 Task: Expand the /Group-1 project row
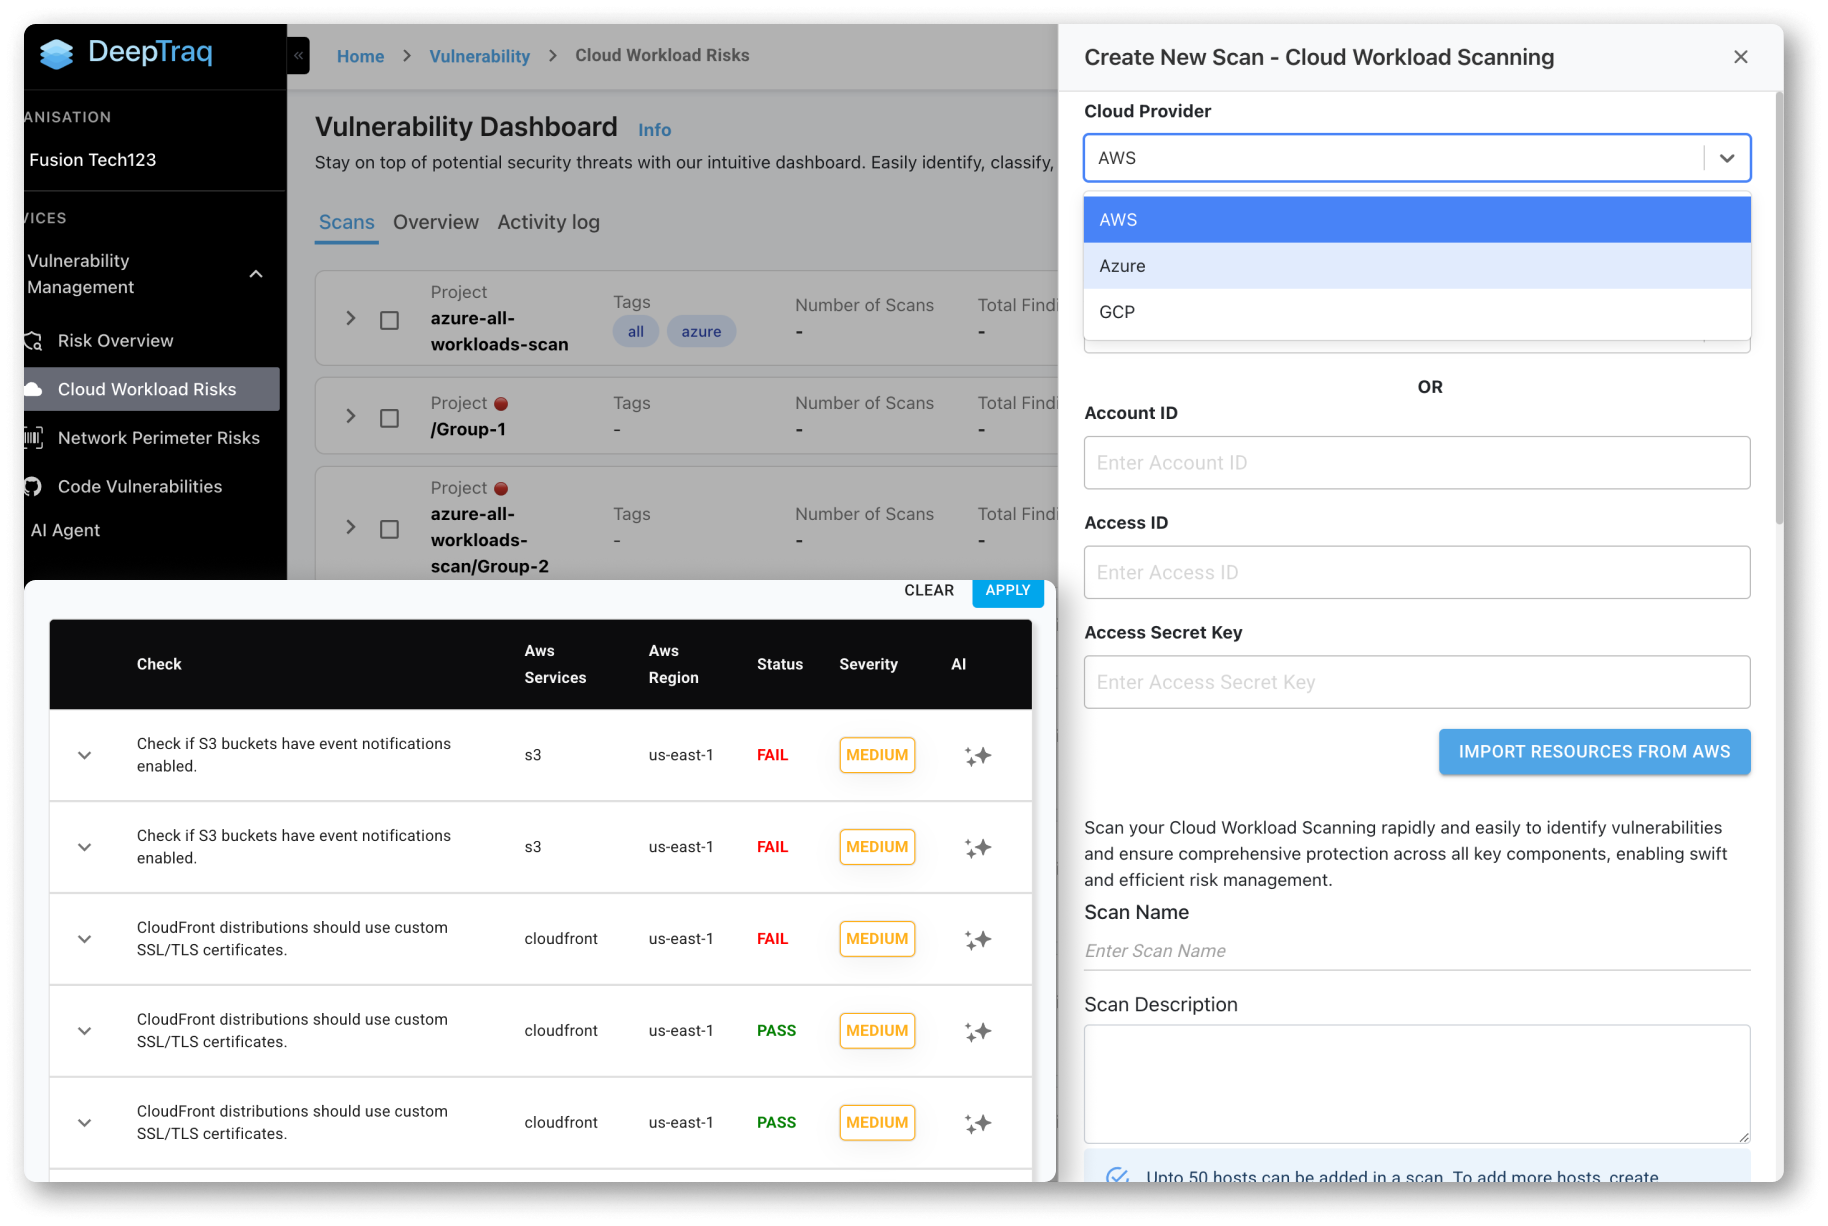(x=351, y=416)
